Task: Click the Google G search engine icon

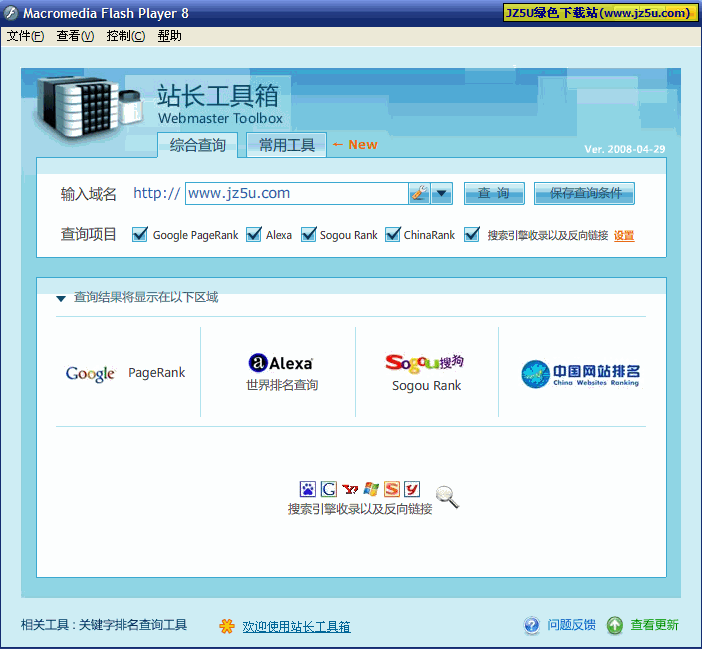Action: click(x=329, y=489)
